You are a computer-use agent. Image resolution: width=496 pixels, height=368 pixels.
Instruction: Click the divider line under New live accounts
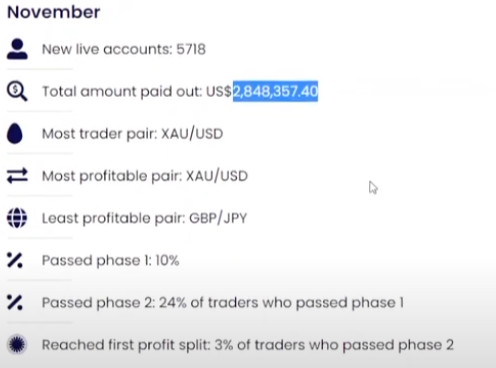40,69
